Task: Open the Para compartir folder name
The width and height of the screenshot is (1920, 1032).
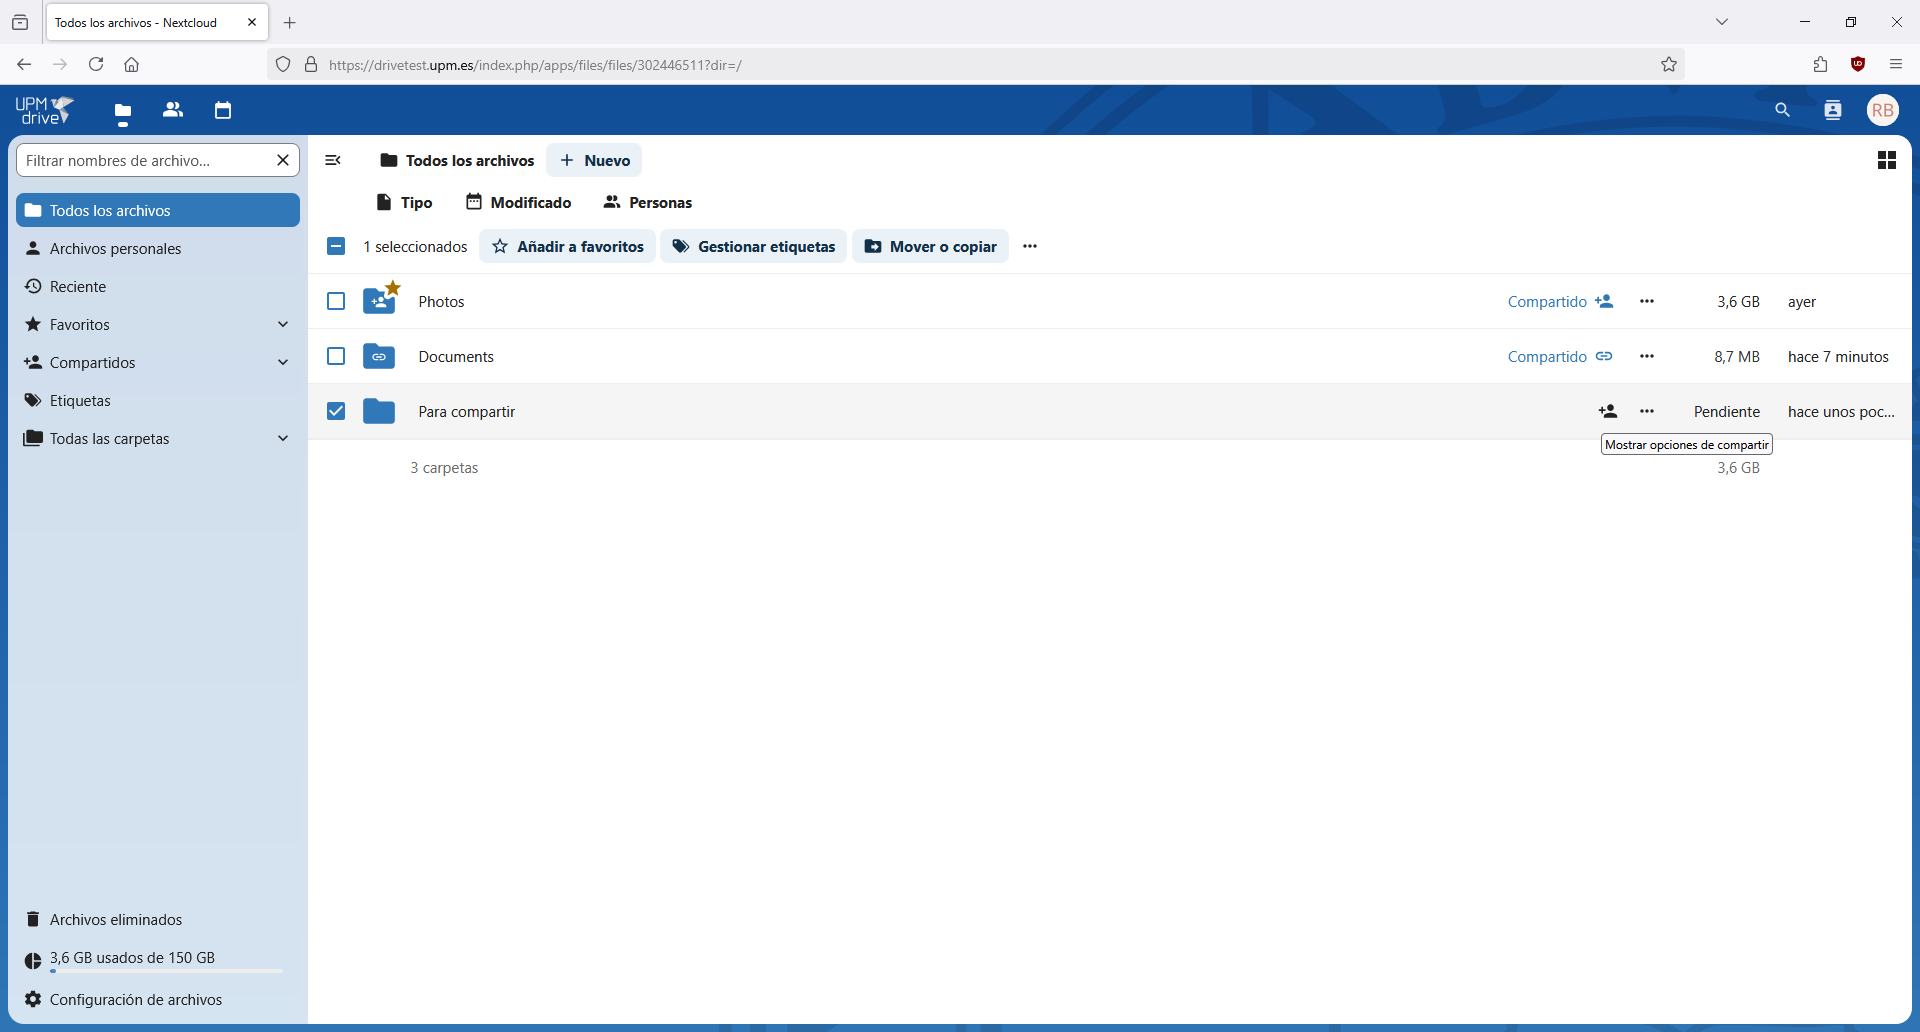Action: pos(467,411)
